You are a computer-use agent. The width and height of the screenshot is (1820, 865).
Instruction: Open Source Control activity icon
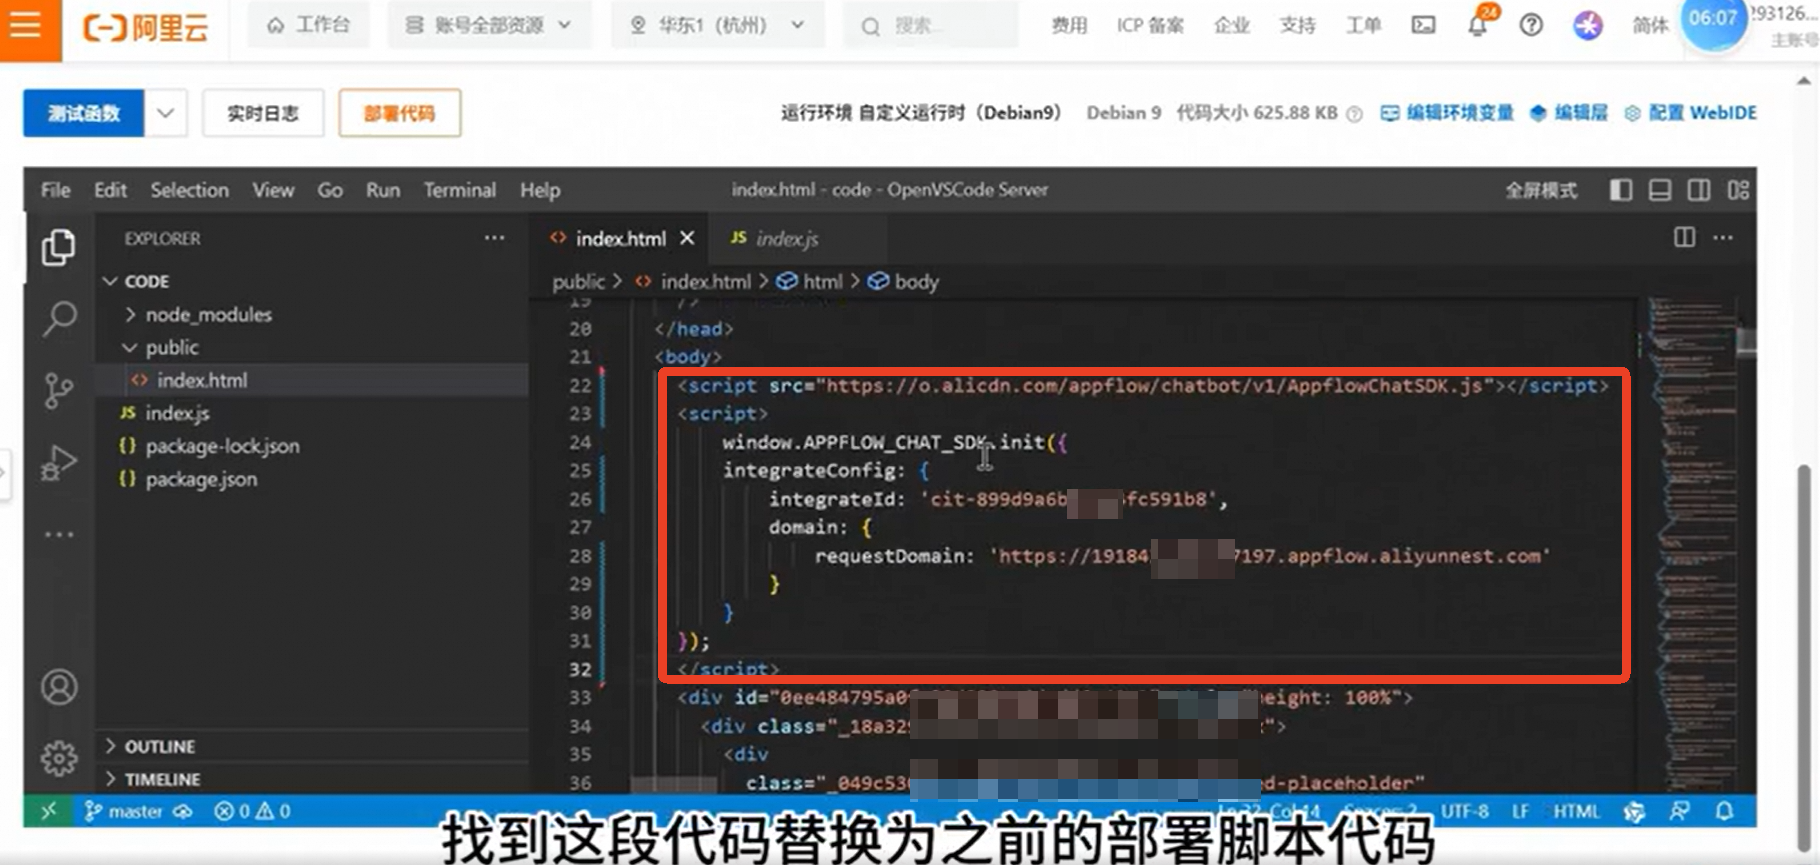point(59,391)
